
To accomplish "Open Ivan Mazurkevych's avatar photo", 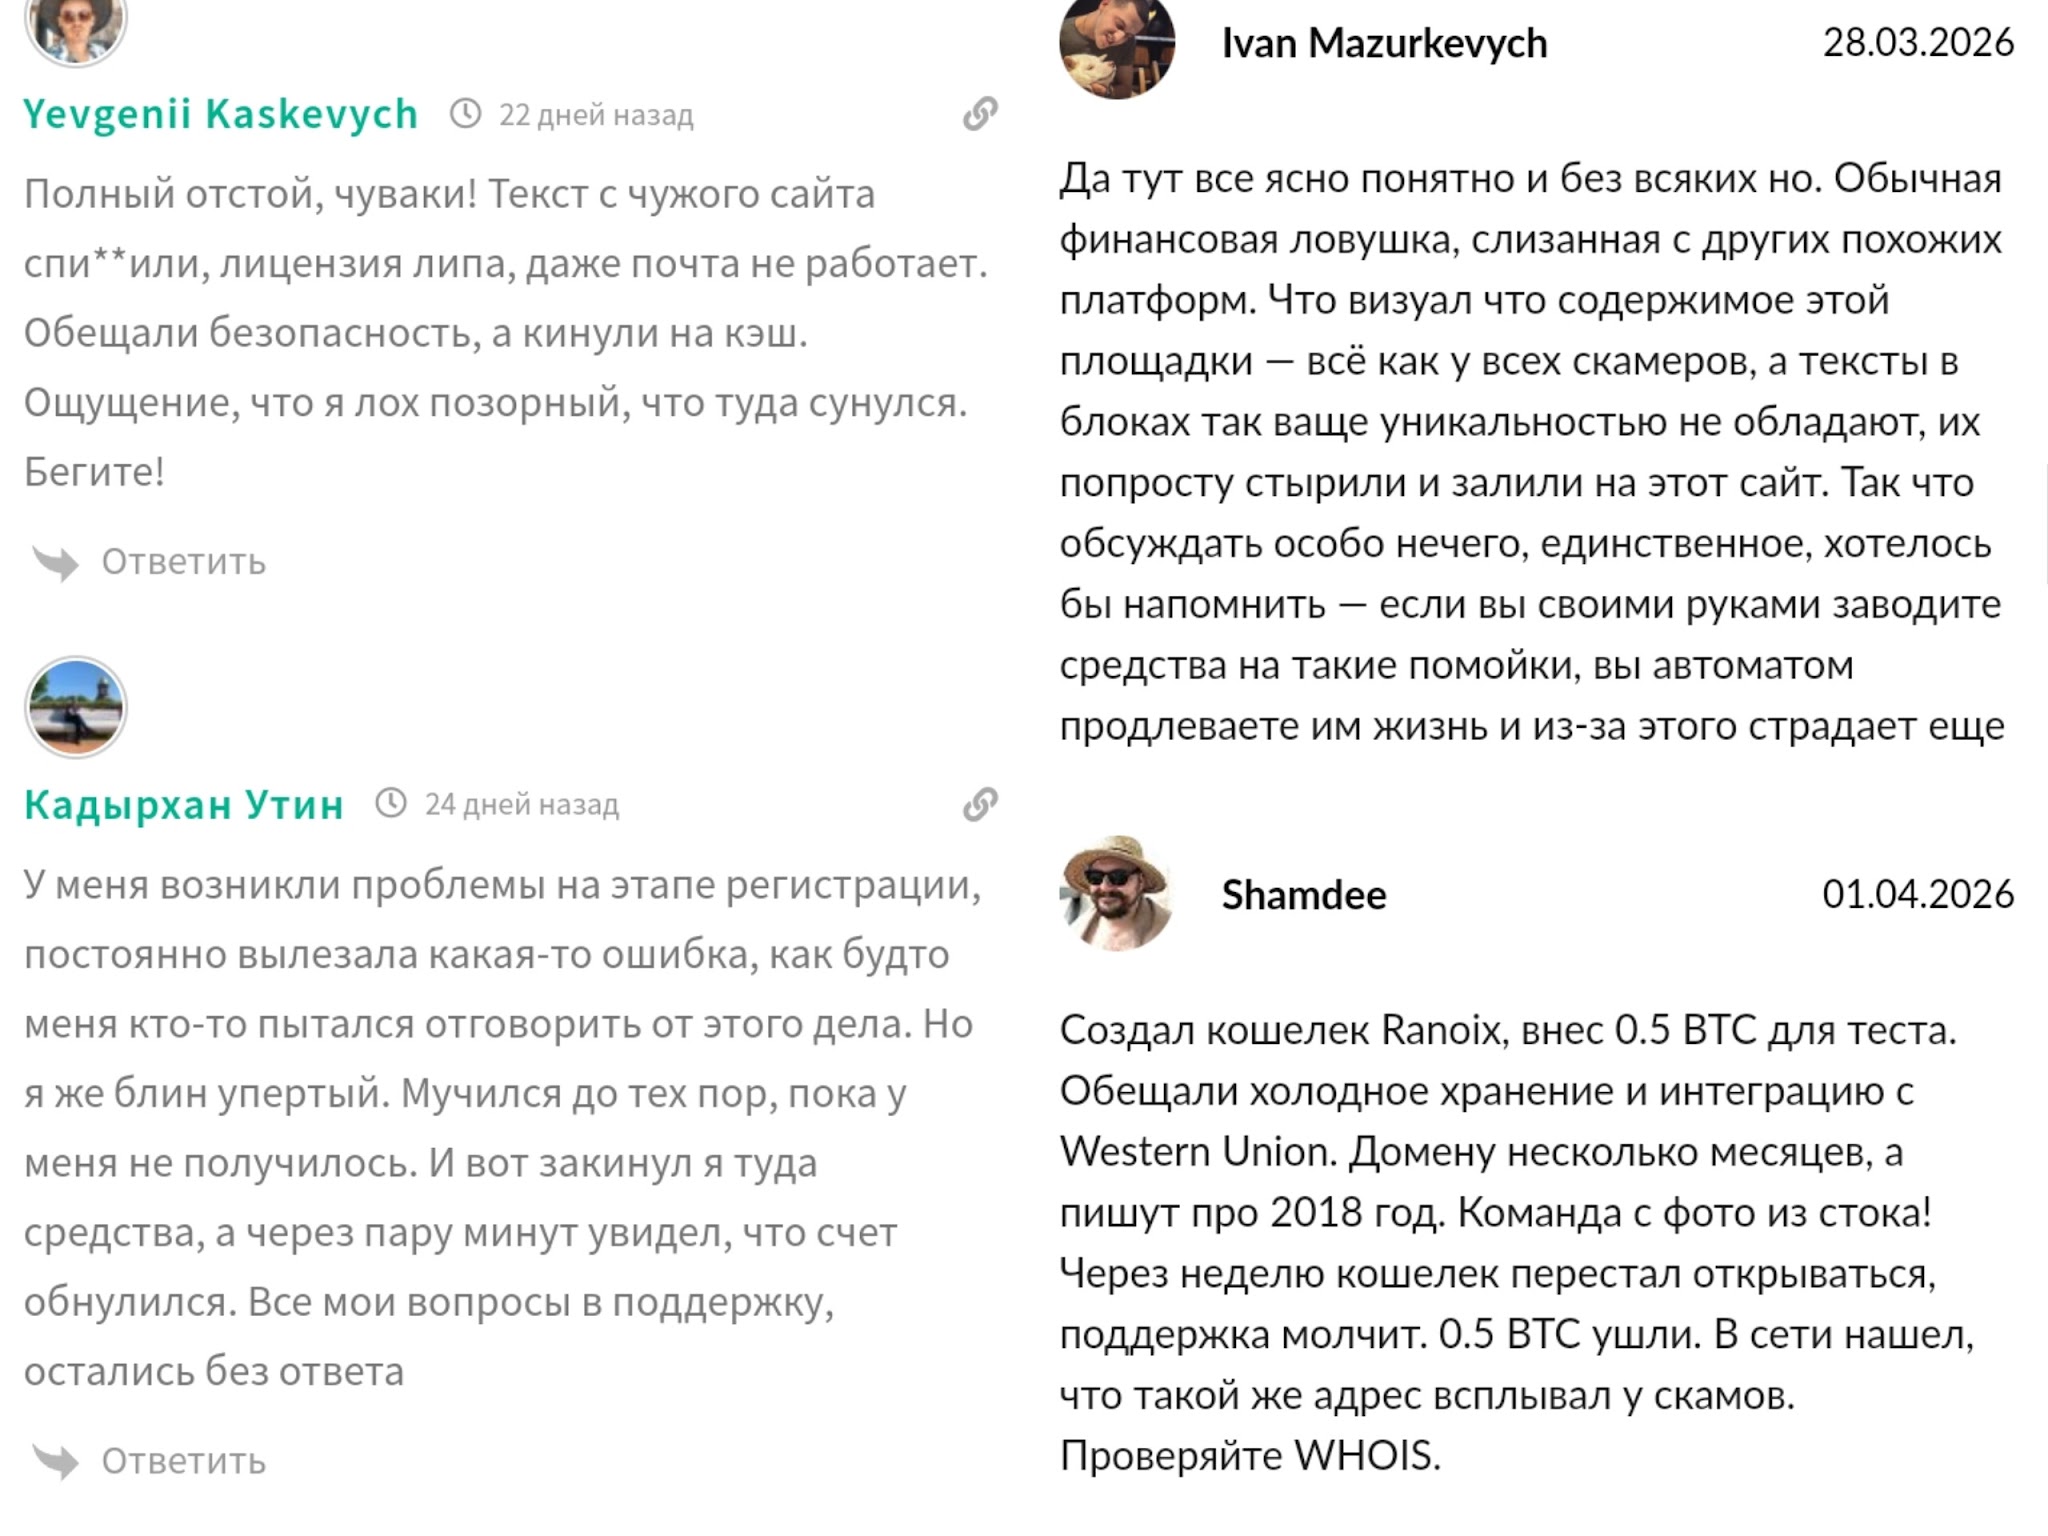I will click(1116, 45).
